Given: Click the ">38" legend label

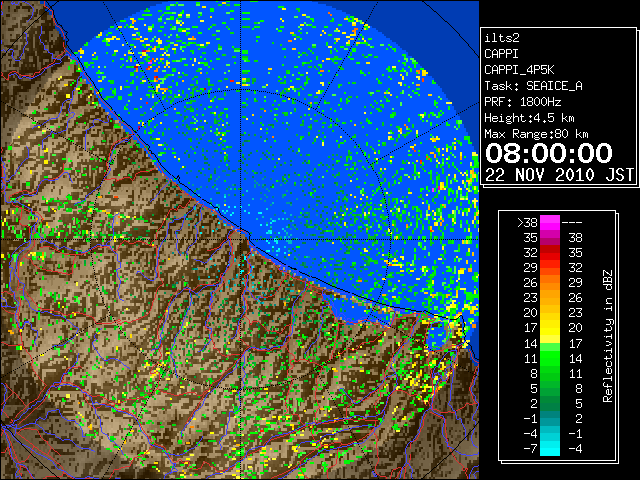Looking at the screenshot, I should (x=527, y=223).
